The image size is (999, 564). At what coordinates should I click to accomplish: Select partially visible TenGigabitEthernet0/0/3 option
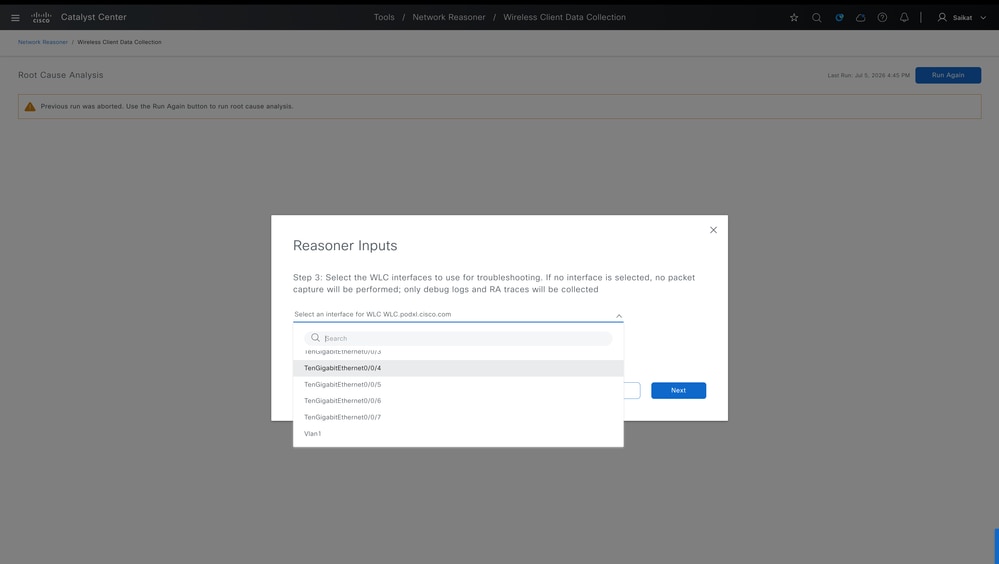pyautogui.click(x=458, y=353)
